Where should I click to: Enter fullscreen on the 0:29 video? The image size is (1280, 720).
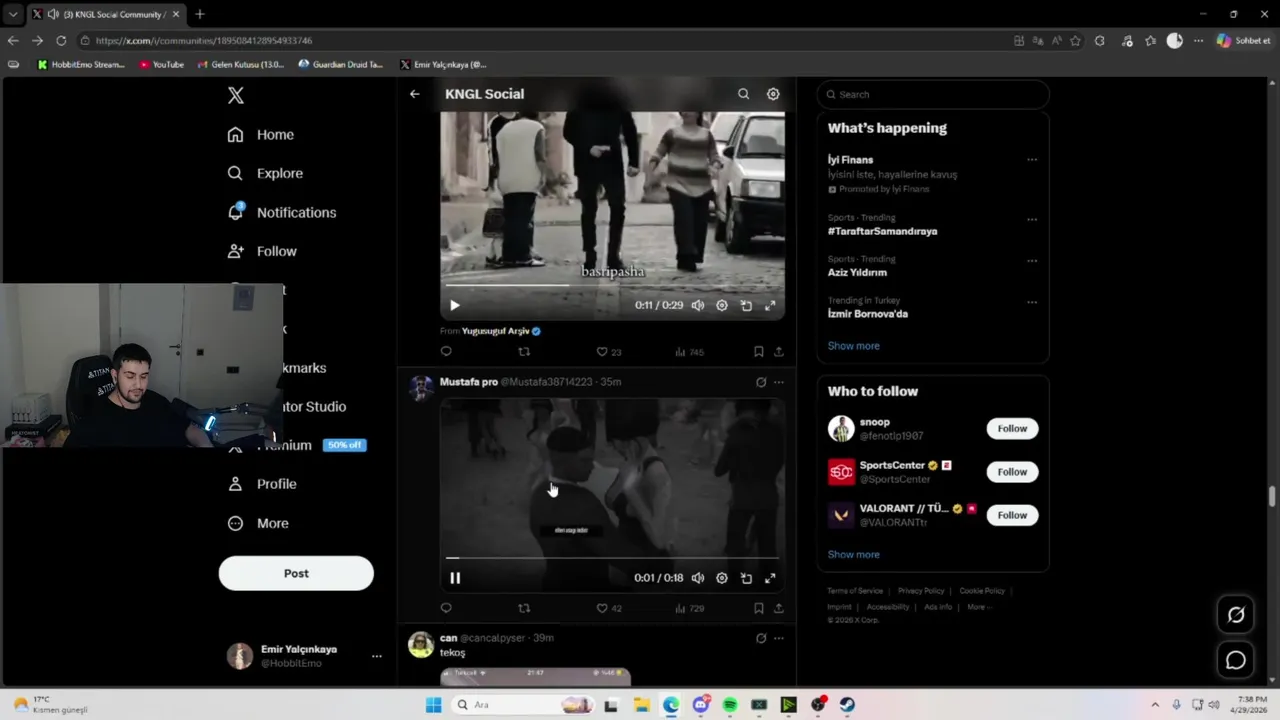click(770, 305)
